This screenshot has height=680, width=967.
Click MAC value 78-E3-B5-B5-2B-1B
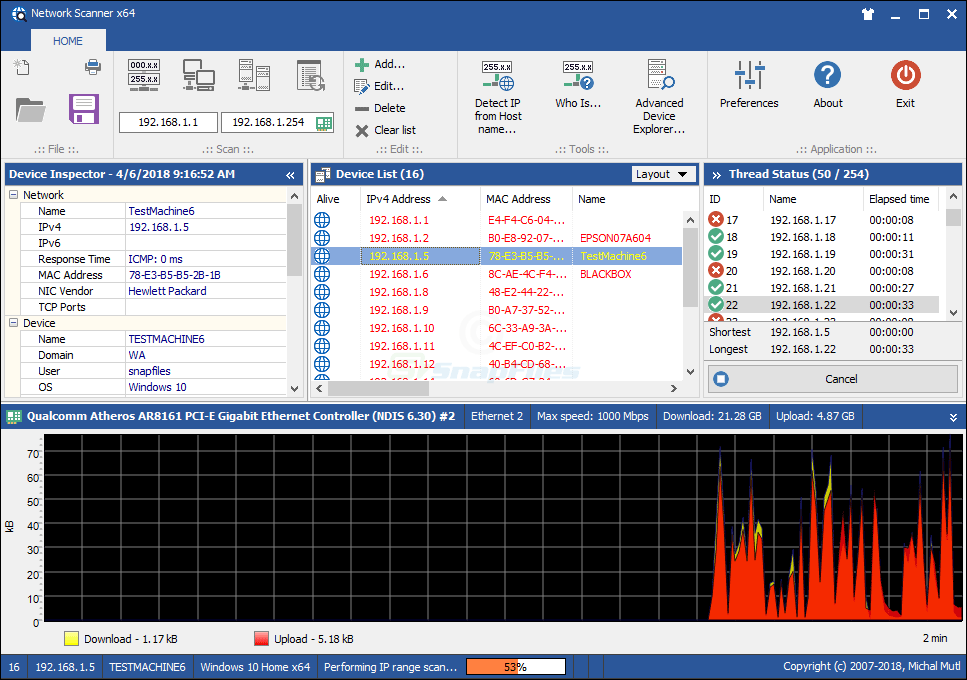click(x=175, y=275)
